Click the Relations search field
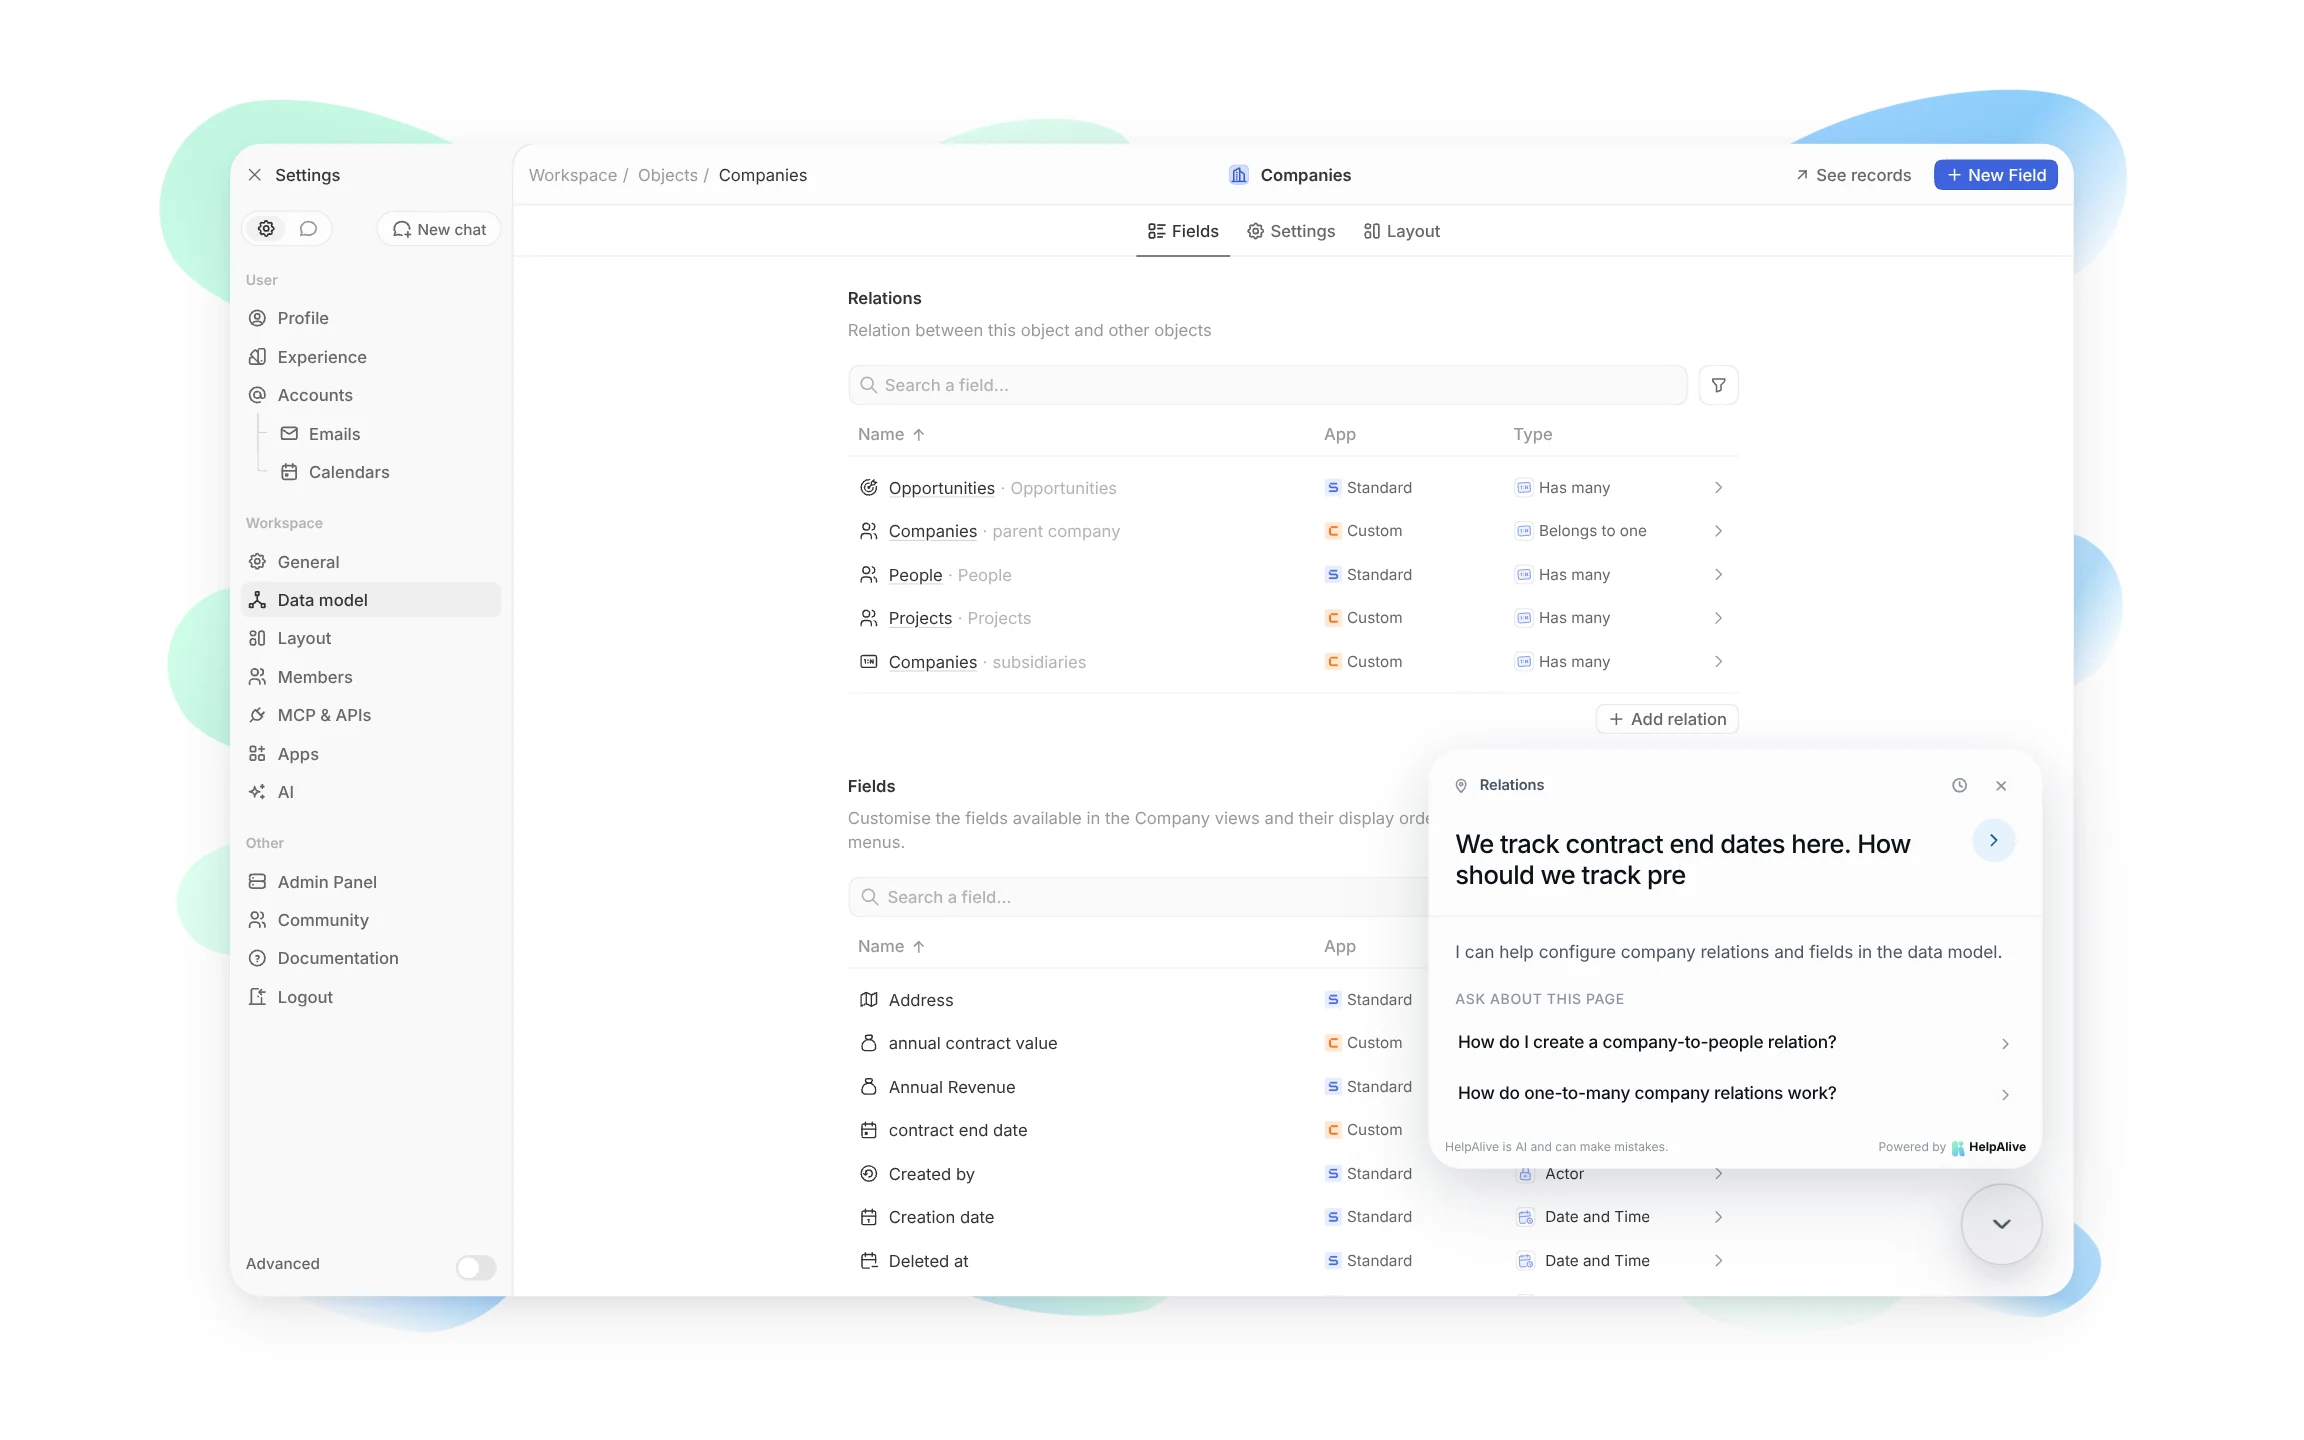Screen dimensions: 2304x1440 click(x=1268, y=385)
